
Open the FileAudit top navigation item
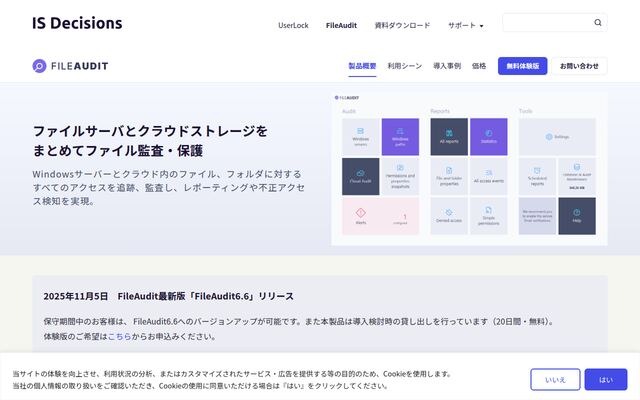pyautogui.click(x=341, y=25)
